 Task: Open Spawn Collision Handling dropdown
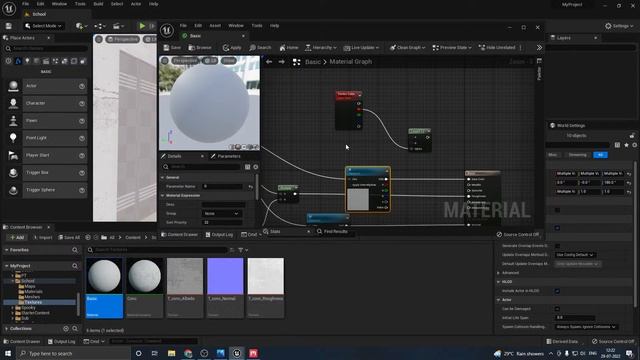pyautogui.click(x=586, y=327)
